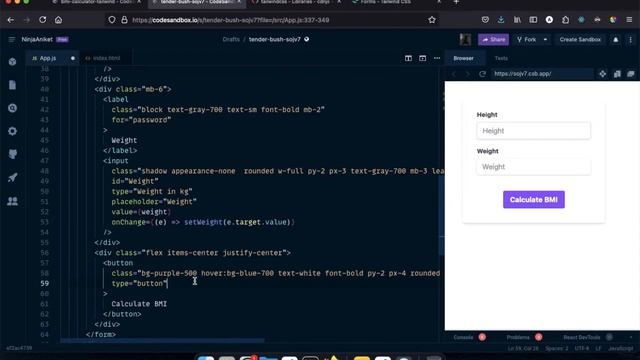Open the React DevTools tab
Viewport: 640px width, 360px height.
582,337
